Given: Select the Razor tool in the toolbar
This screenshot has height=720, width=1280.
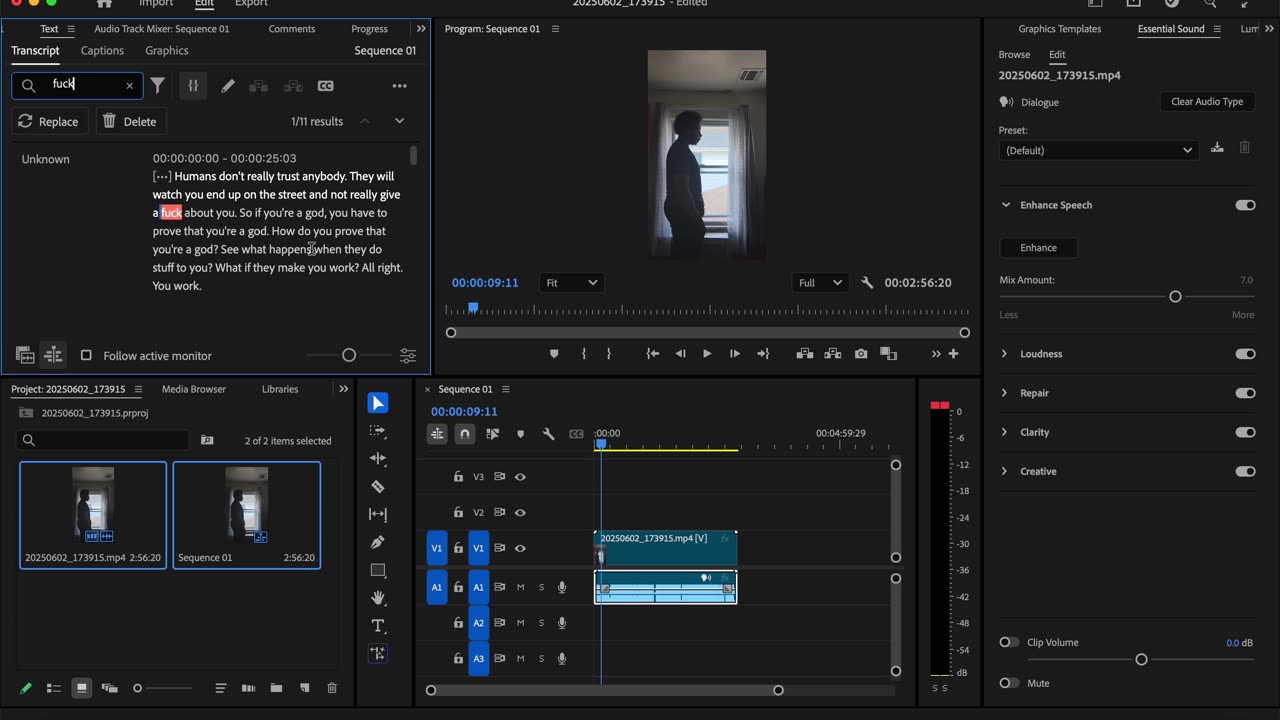Looking at the screenshot, I should [x=378, y=487].
